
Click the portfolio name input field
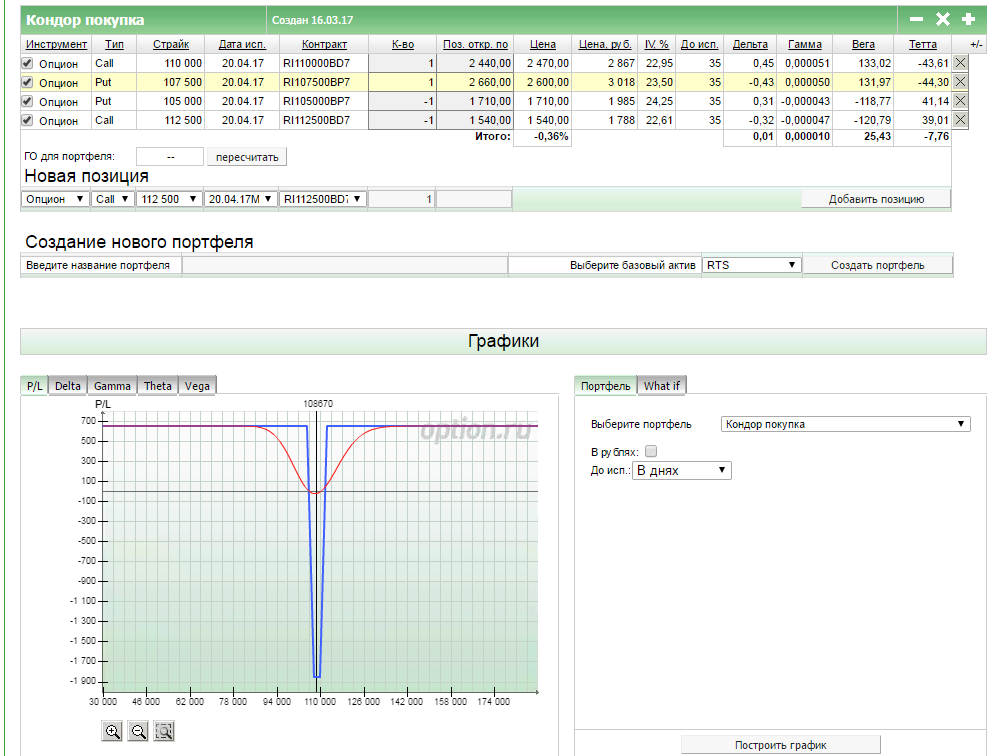(x=345, y=265)
